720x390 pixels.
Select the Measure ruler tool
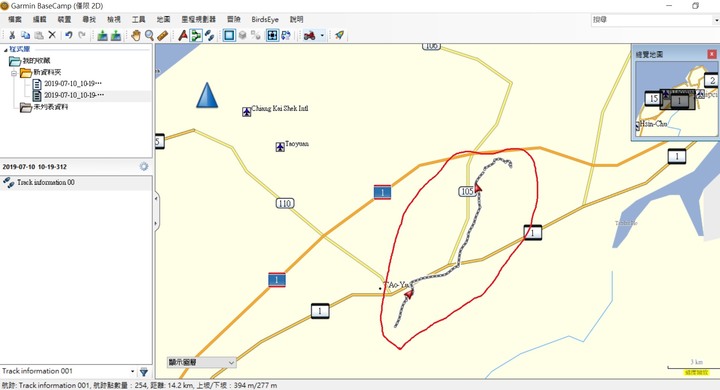point(162,35)
